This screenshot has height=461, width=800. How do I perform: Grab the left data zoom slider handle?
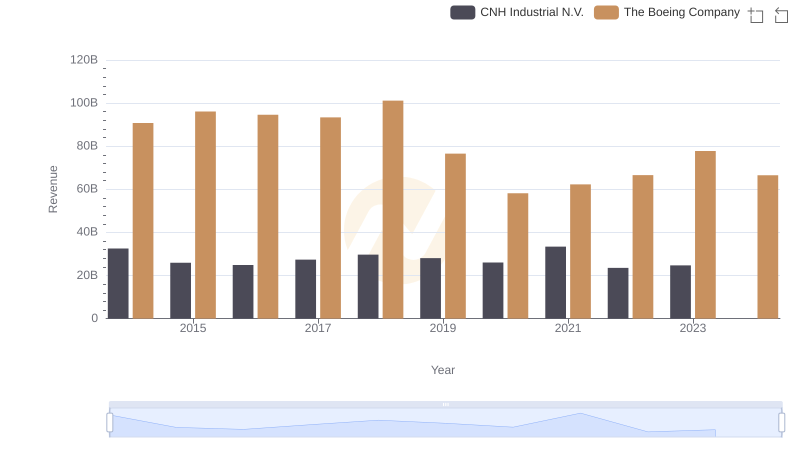click(110, 423)
